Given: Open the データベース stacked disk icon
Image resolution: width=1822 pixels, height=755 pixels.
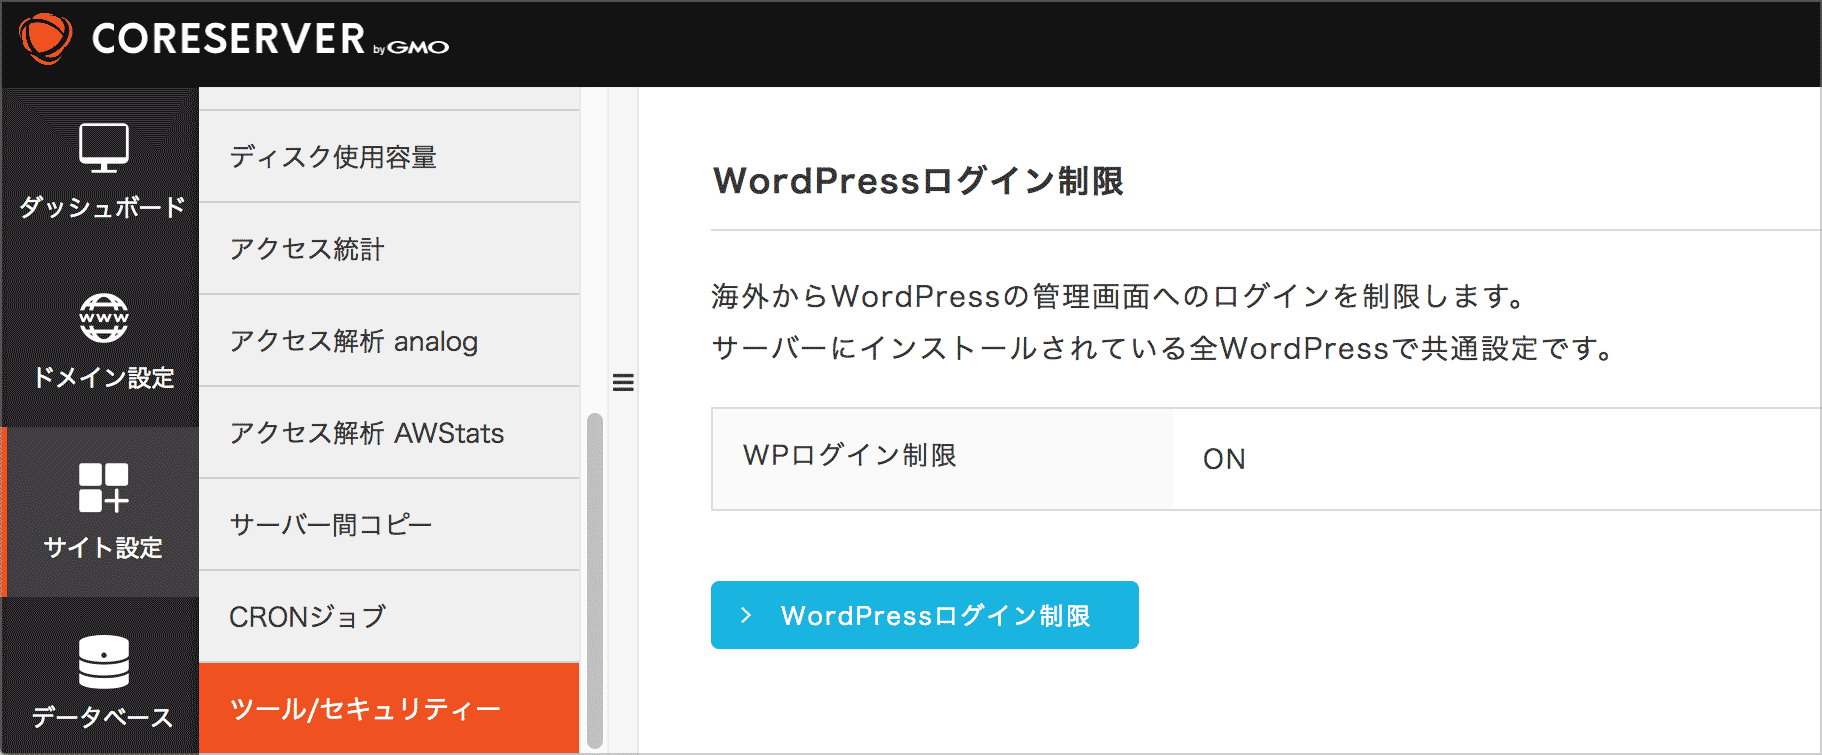Looking at the screenshot, I should [x=104, y=662].
